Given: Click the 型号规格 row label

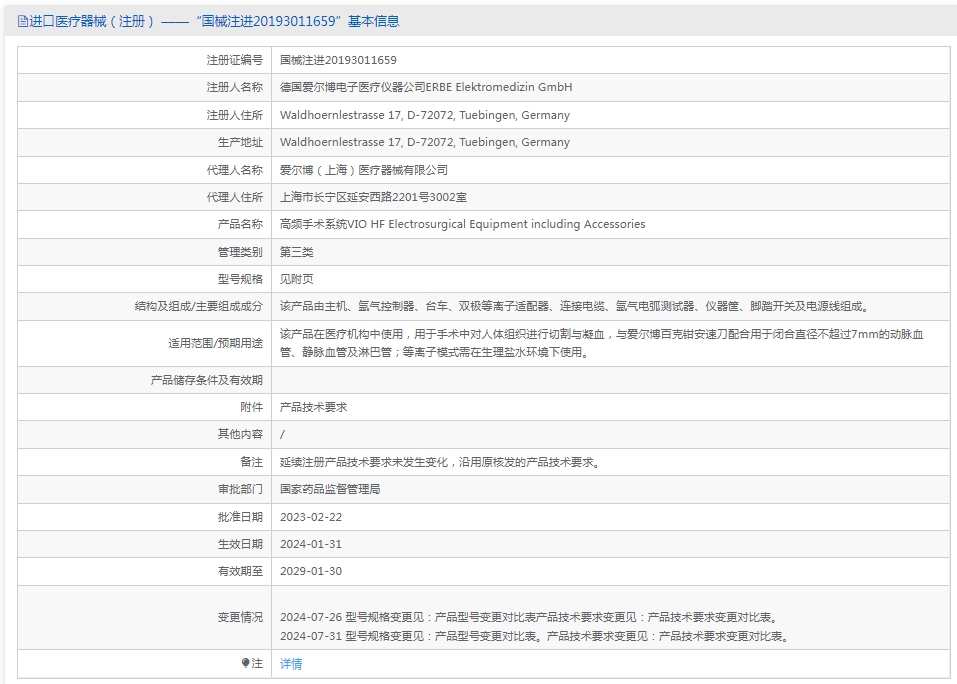Looking at the screenshot, I should click(x=240, y=279).
